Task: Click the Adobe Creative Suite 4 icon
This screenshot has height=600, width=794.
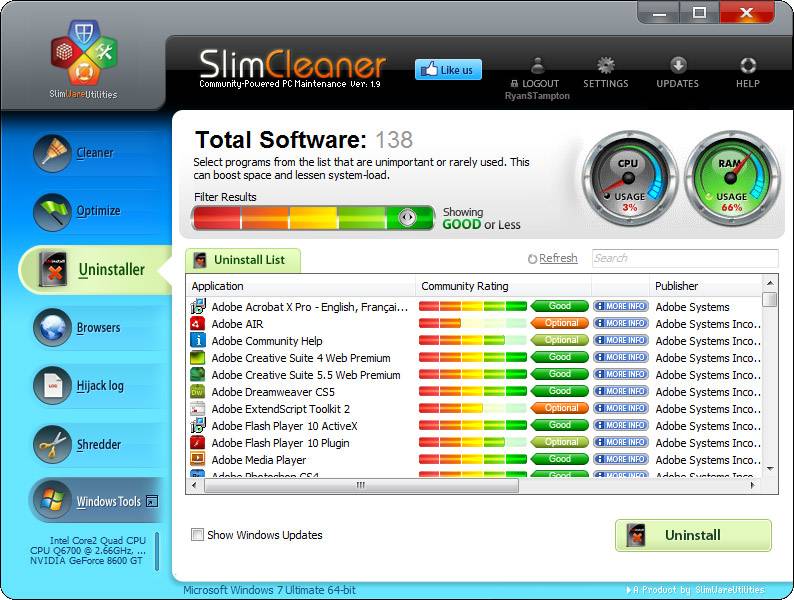Action: click(x=197, y=357)
